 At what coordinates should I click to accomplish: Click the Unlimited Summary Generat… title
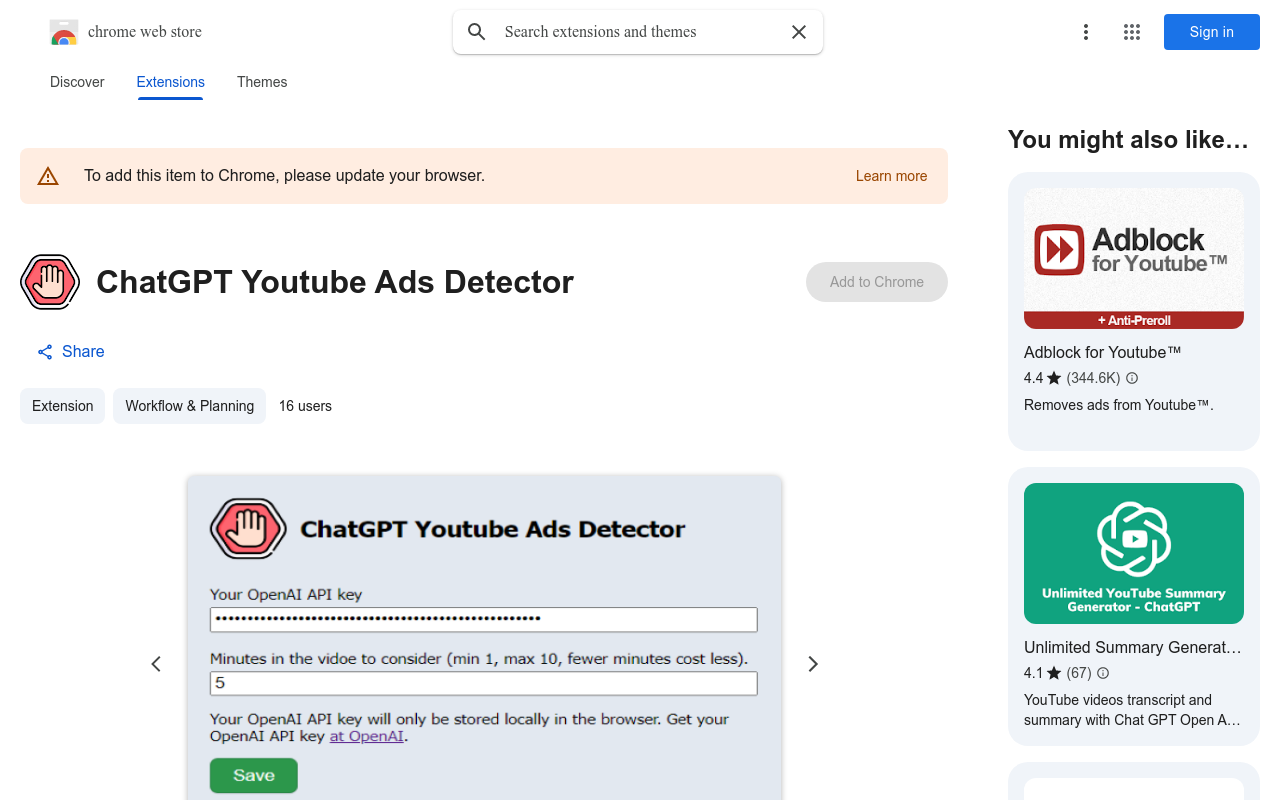1133,647
